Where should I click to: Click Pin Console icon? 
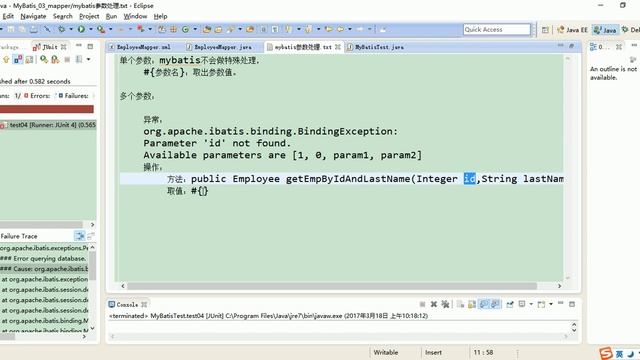[x=510, y=304]
